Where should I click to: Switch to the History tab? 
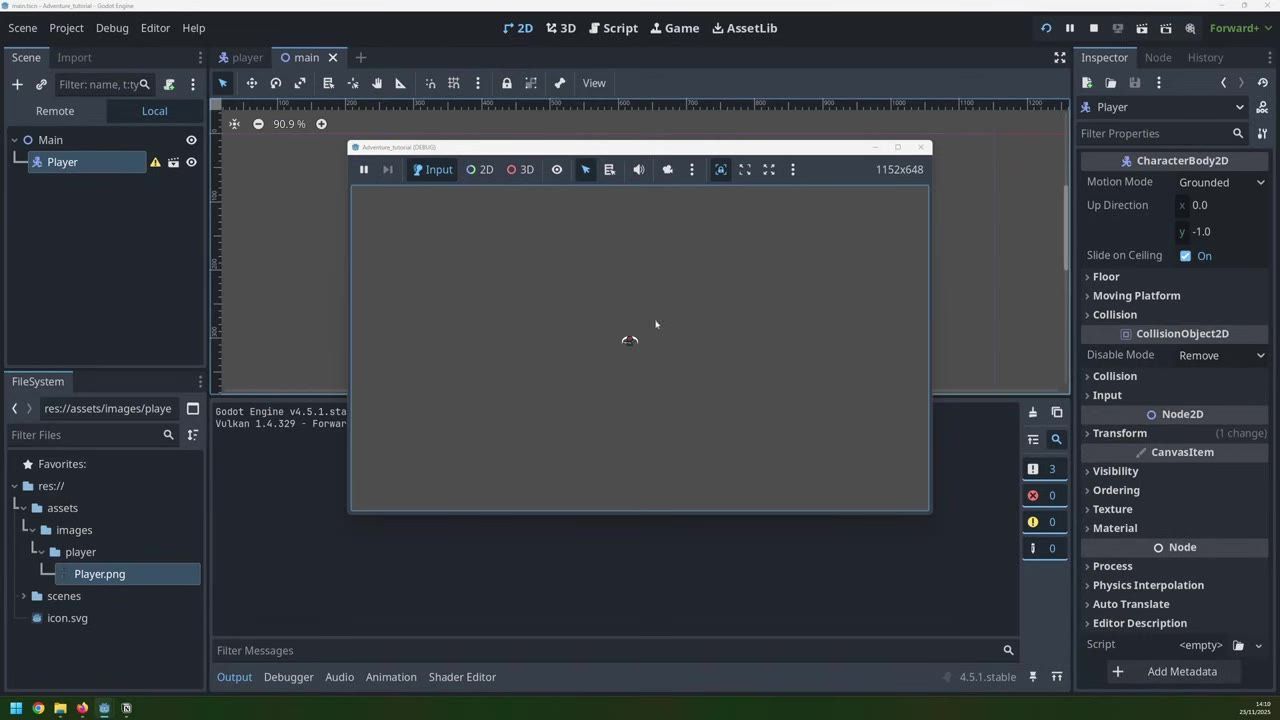(1205, 57)
